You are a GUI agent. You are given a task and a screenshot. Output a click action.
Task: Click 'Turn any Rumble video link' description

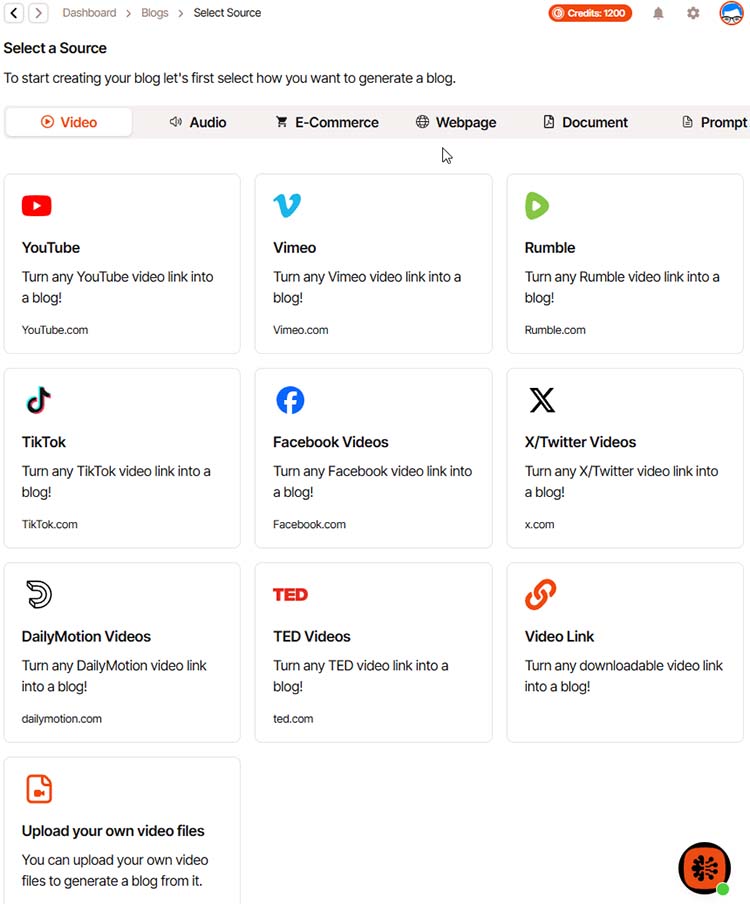point(622,287)
